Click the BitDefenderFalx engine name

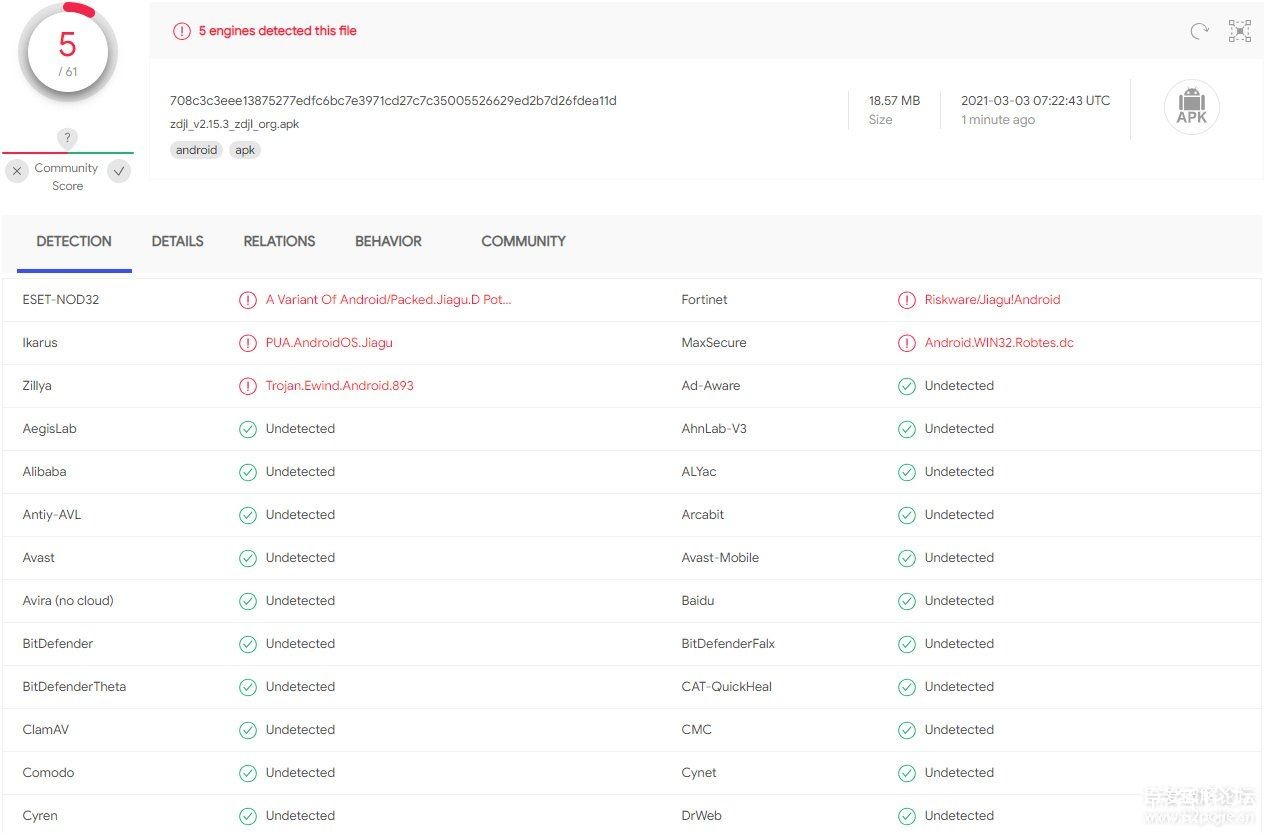tap(728, 644)
